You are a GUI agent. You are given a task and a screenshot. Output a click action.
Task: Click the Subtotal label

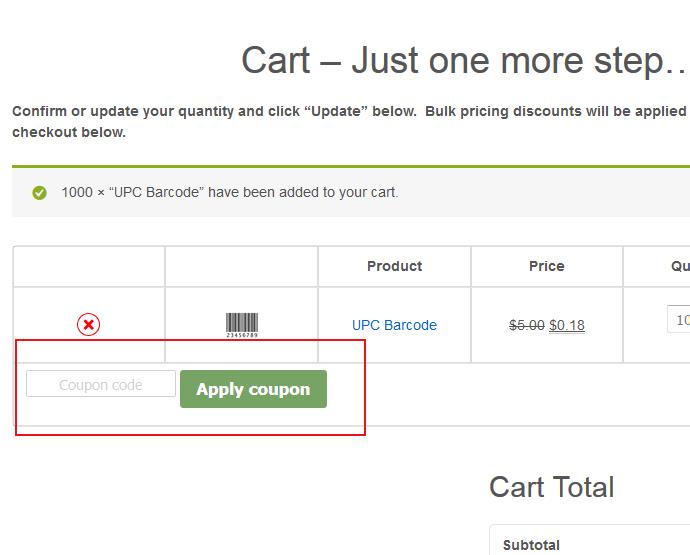pyautogui.click(x=531, y=545)
